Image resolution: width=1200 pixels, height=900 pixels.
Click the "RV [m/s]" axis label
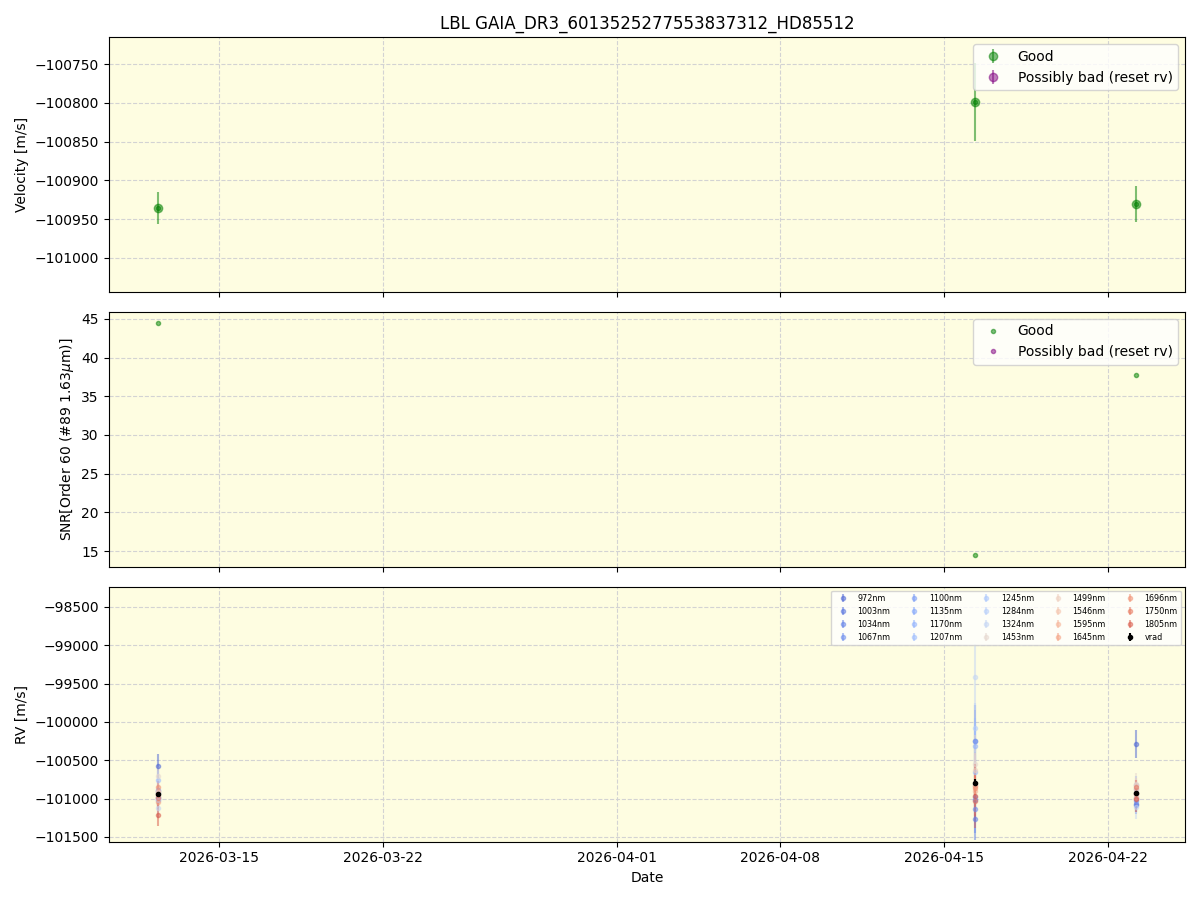(21, 714)
